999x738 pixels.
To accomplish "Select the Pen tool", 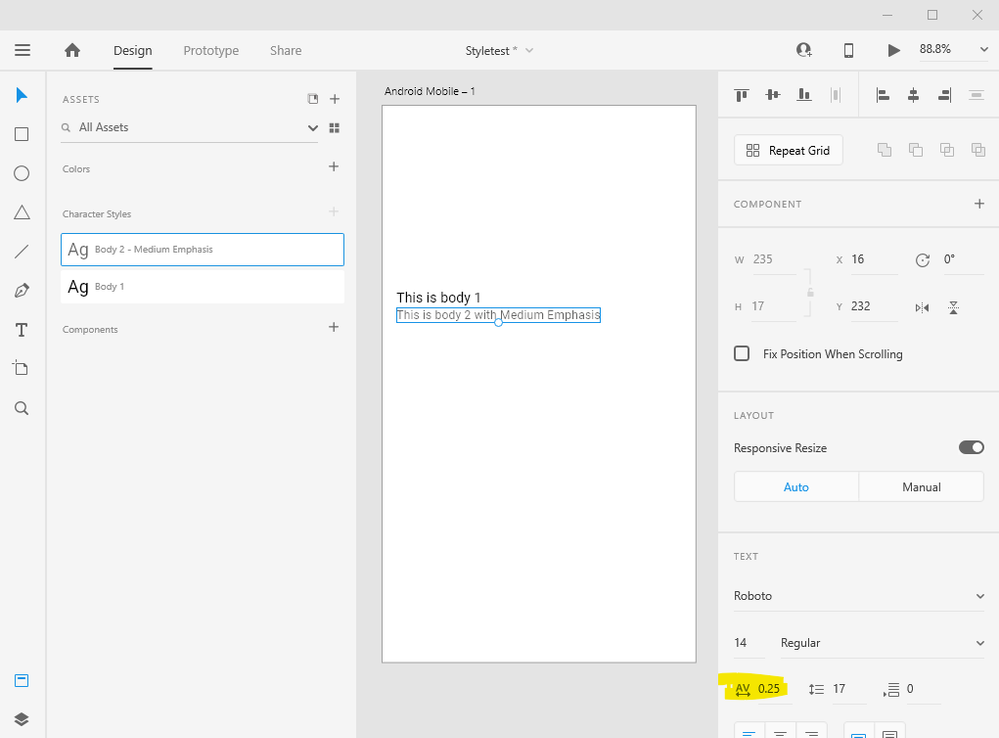I will click(21, 291).
